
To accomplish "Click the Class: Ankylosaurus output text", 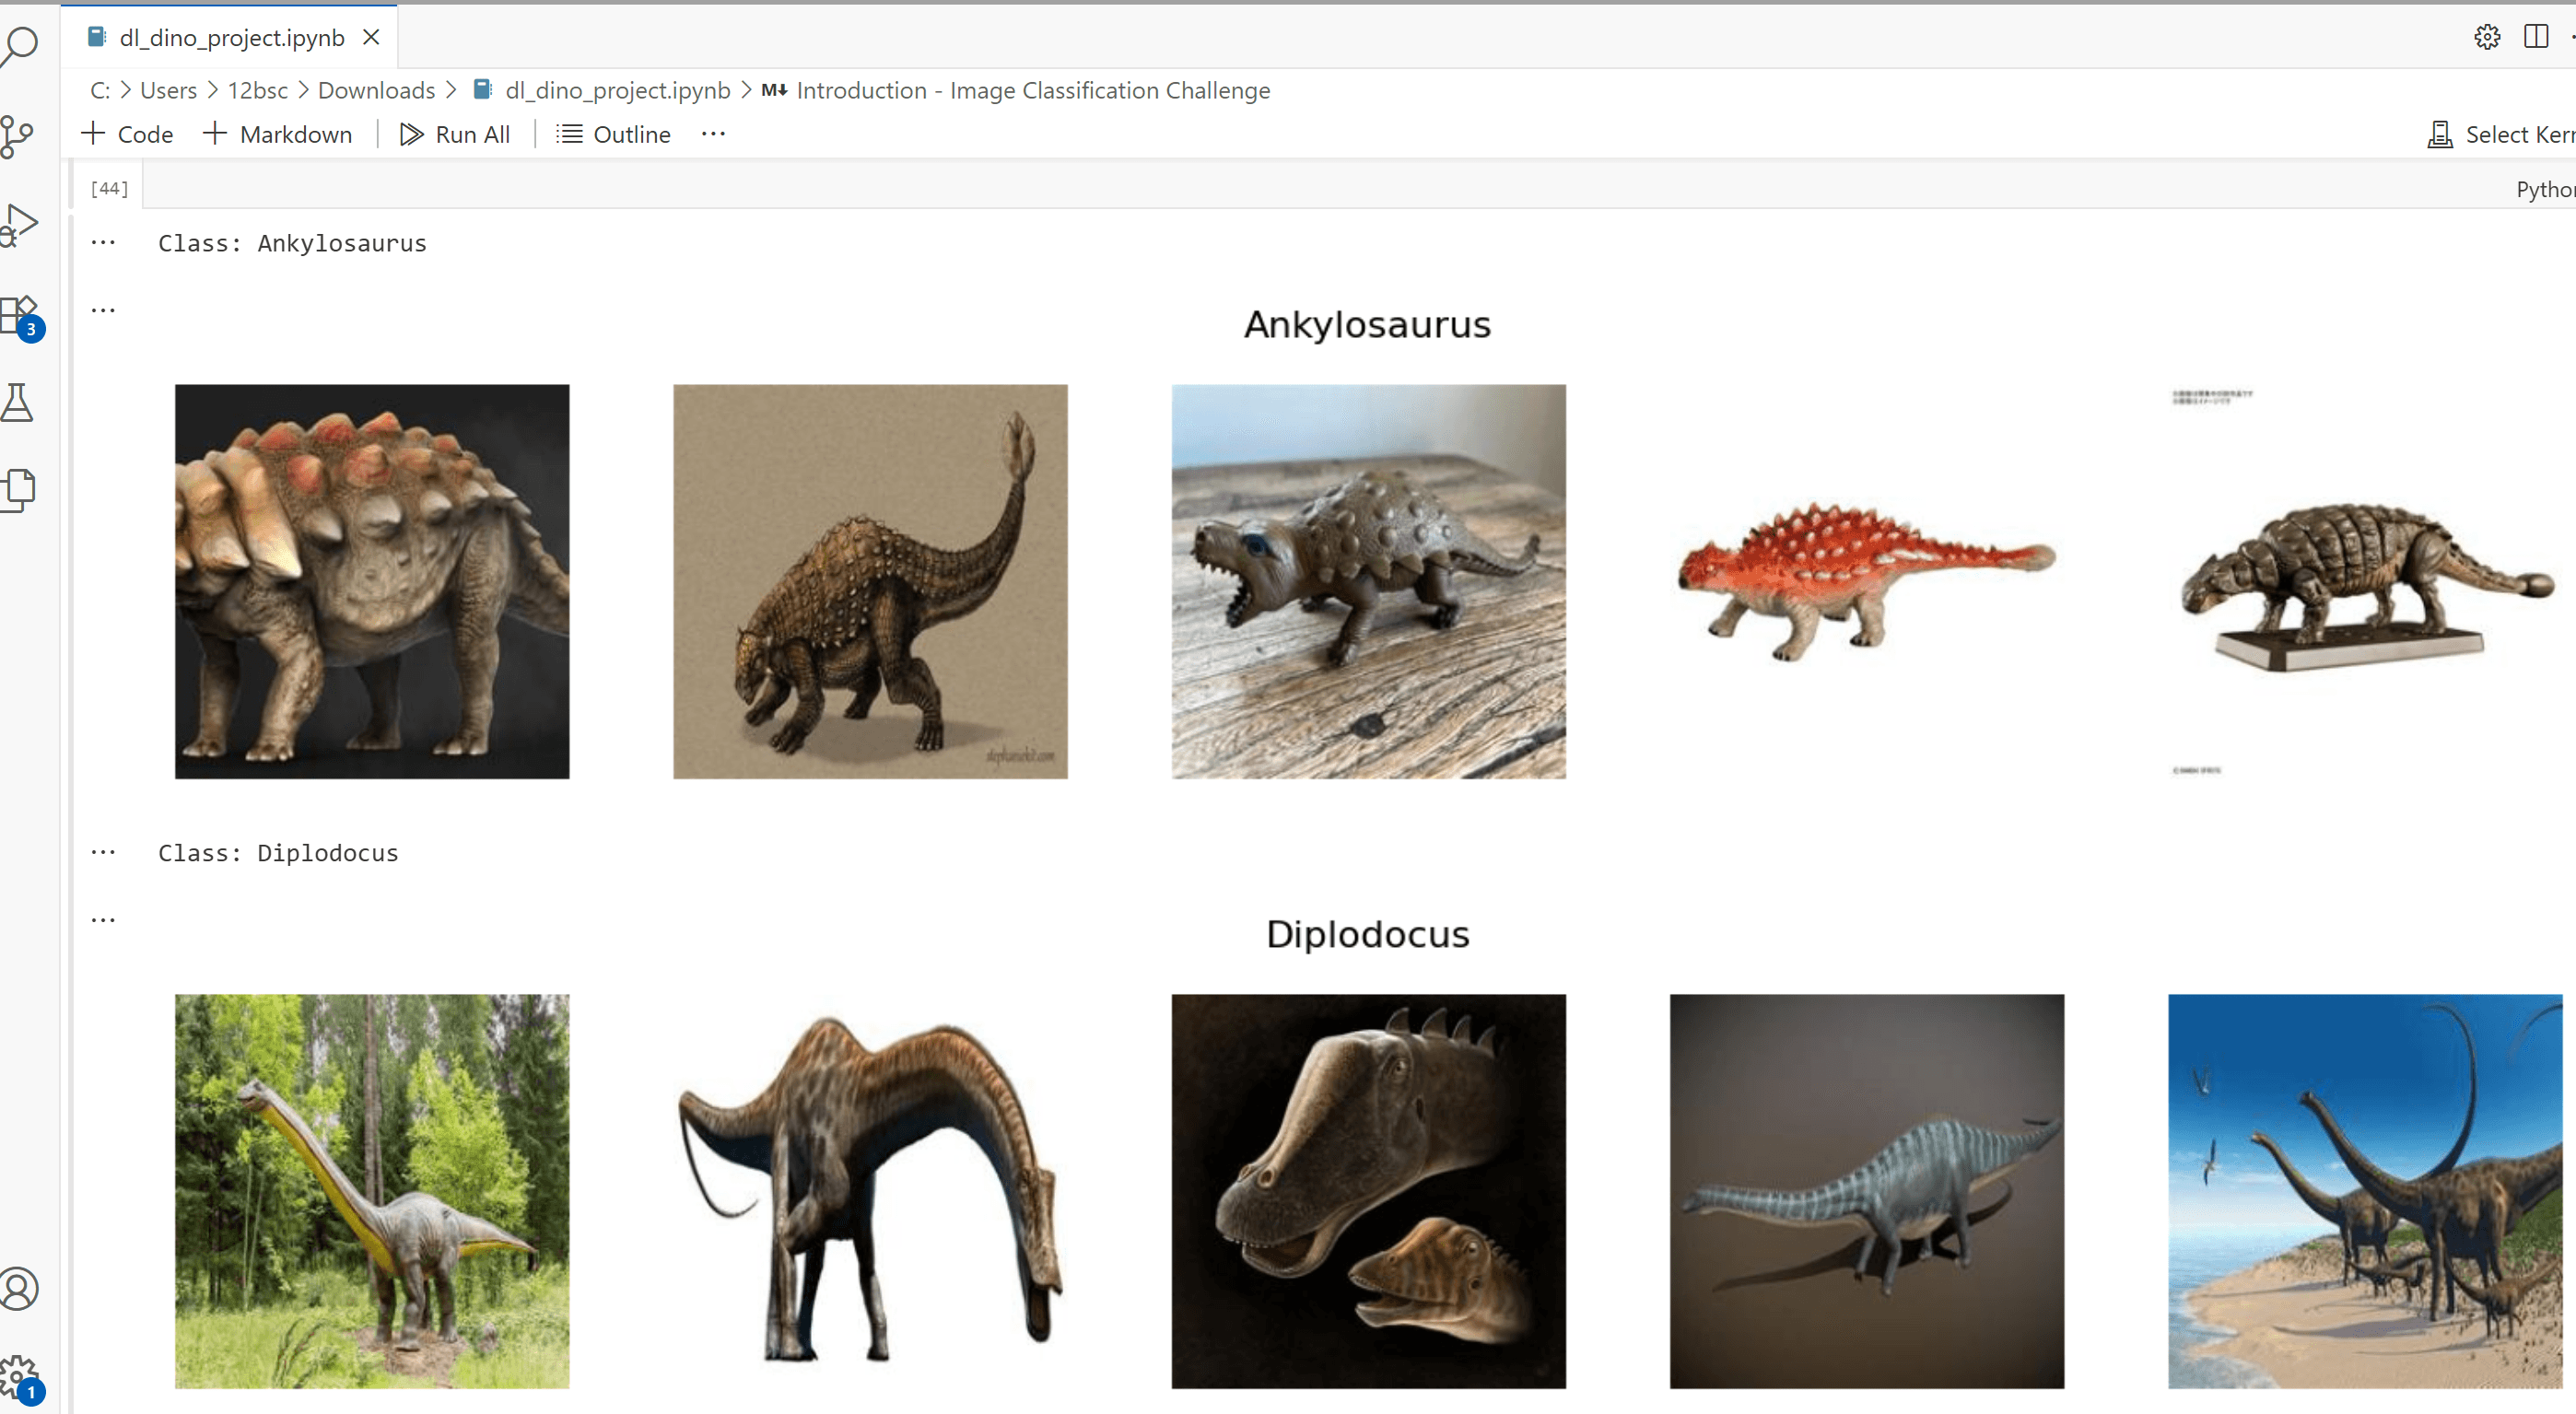I will tap(292, 243).
